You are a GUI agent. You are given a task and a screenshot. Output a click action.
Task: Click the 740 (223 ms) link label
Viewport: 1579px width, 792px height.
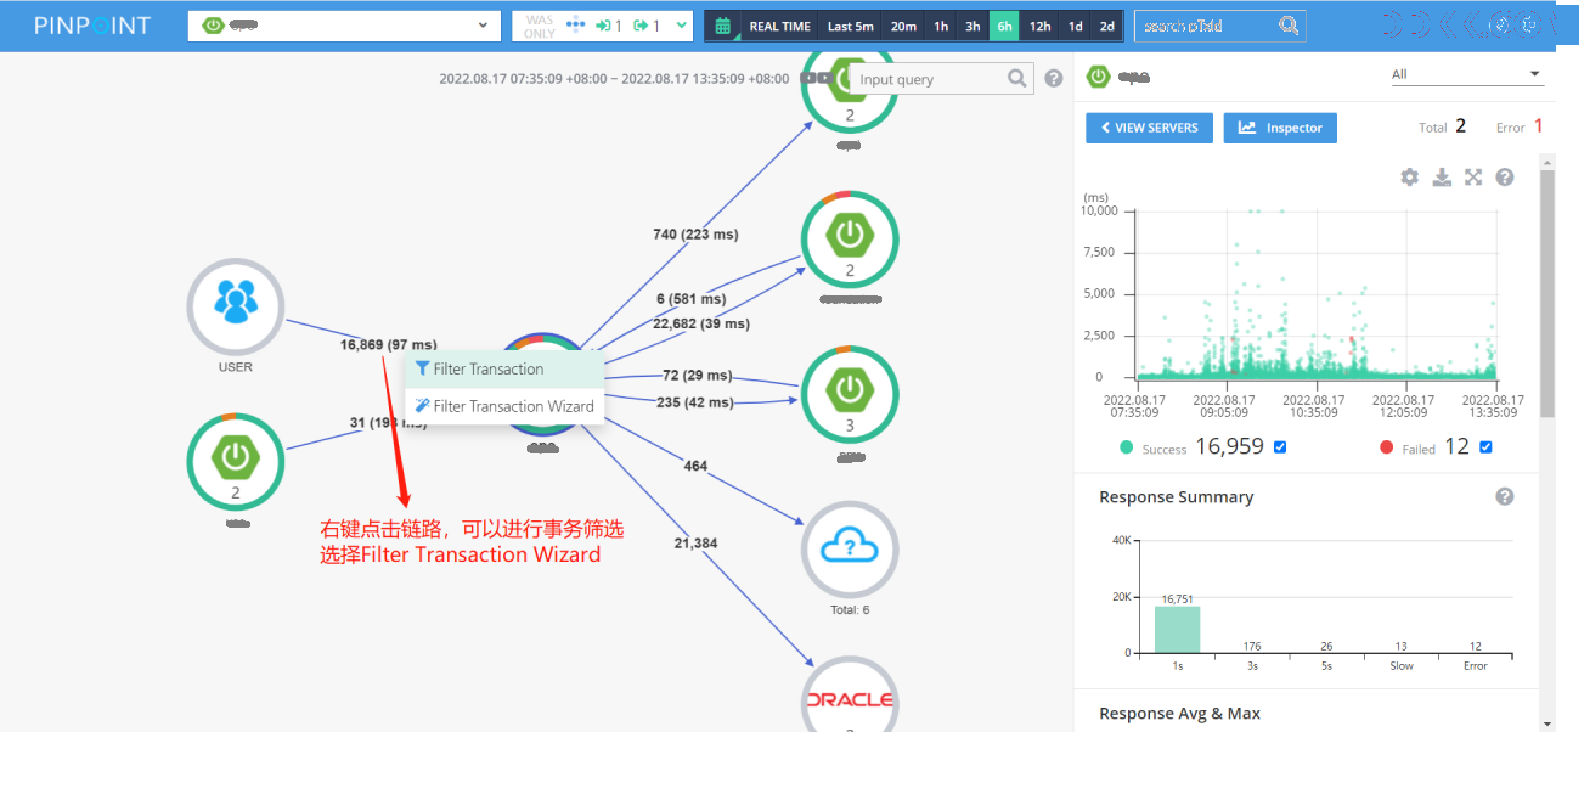[x=696, y=234]
